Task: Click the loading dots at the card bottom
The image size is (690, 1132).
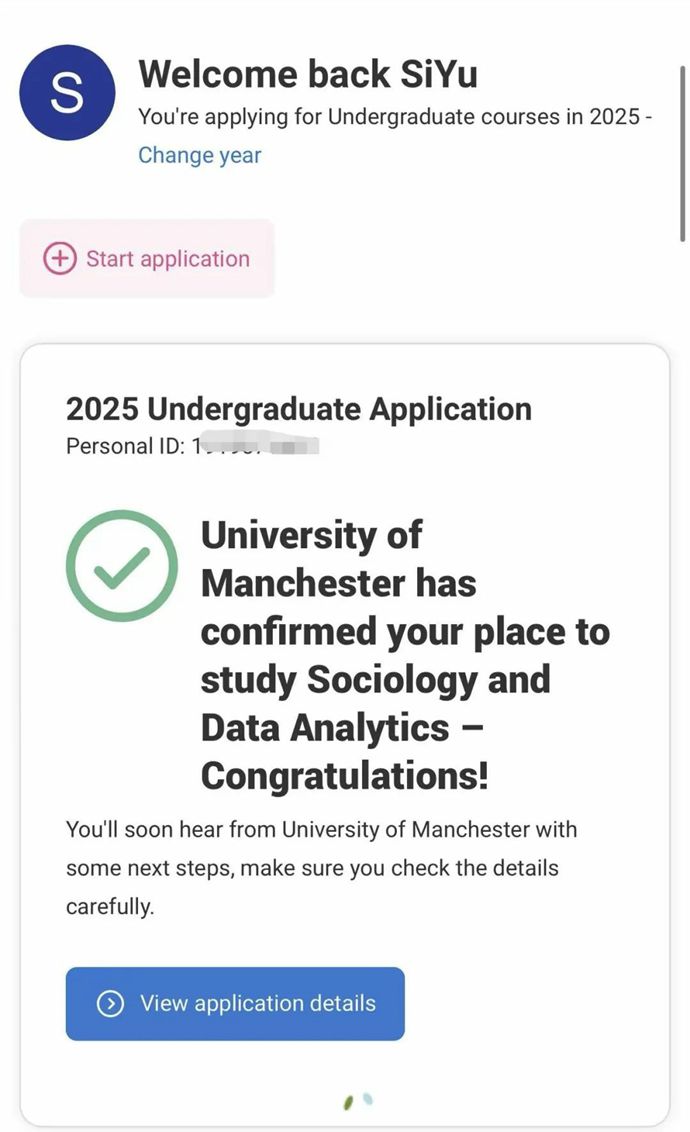Action: pos(358,1102)
